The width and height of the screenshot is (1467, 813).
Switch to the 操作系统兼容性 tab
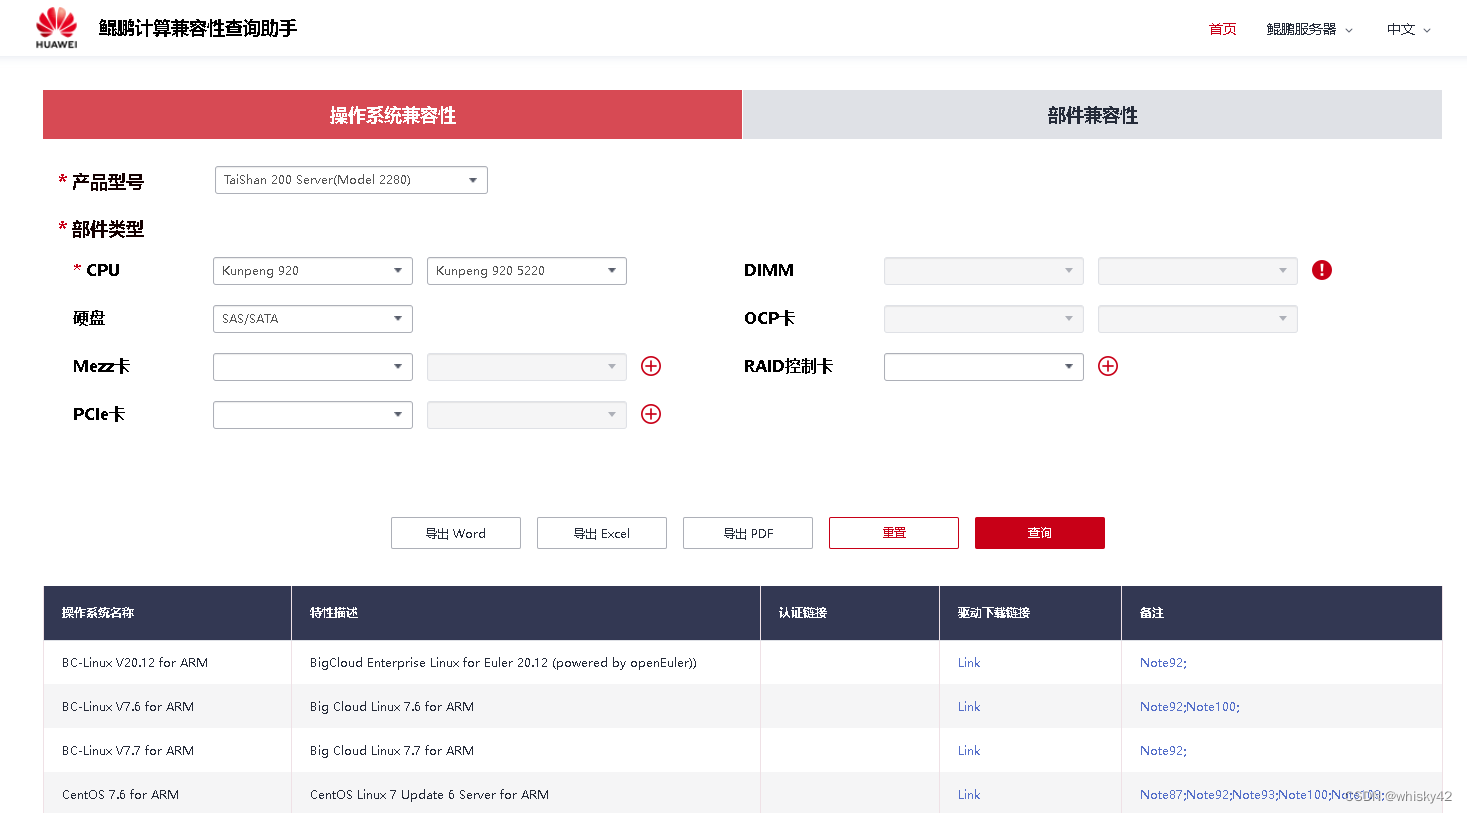(392, 115)
